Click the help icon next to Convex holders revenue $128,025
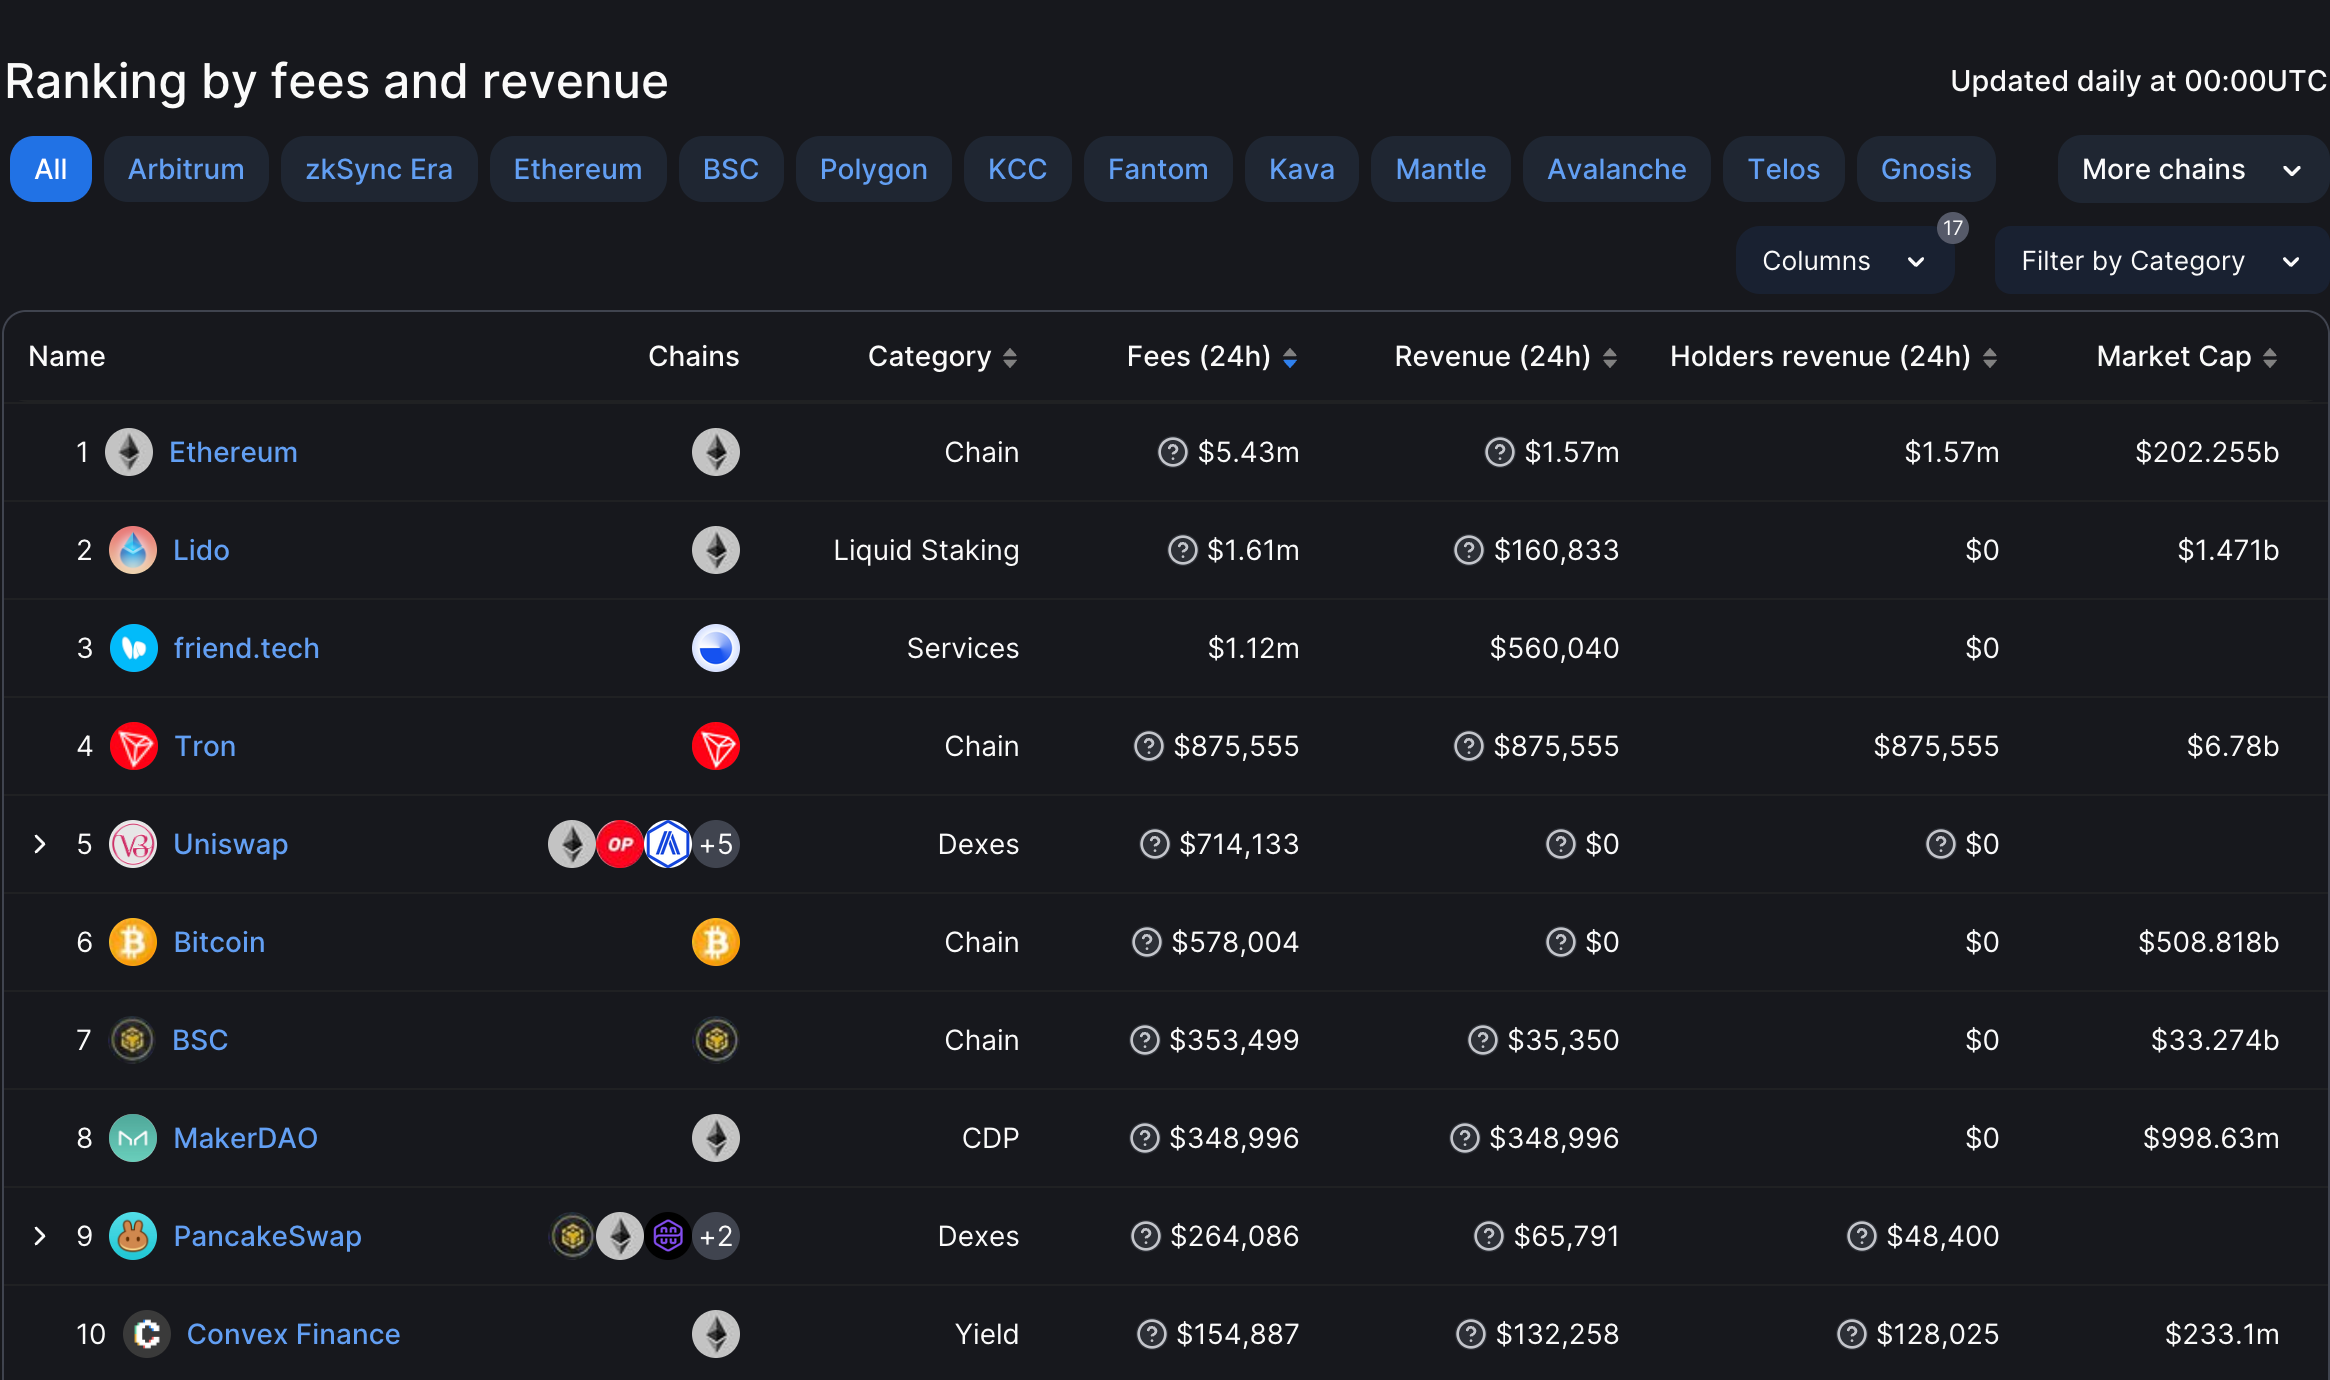Screen dimensions: 2330x1380 [1851, 1334]
